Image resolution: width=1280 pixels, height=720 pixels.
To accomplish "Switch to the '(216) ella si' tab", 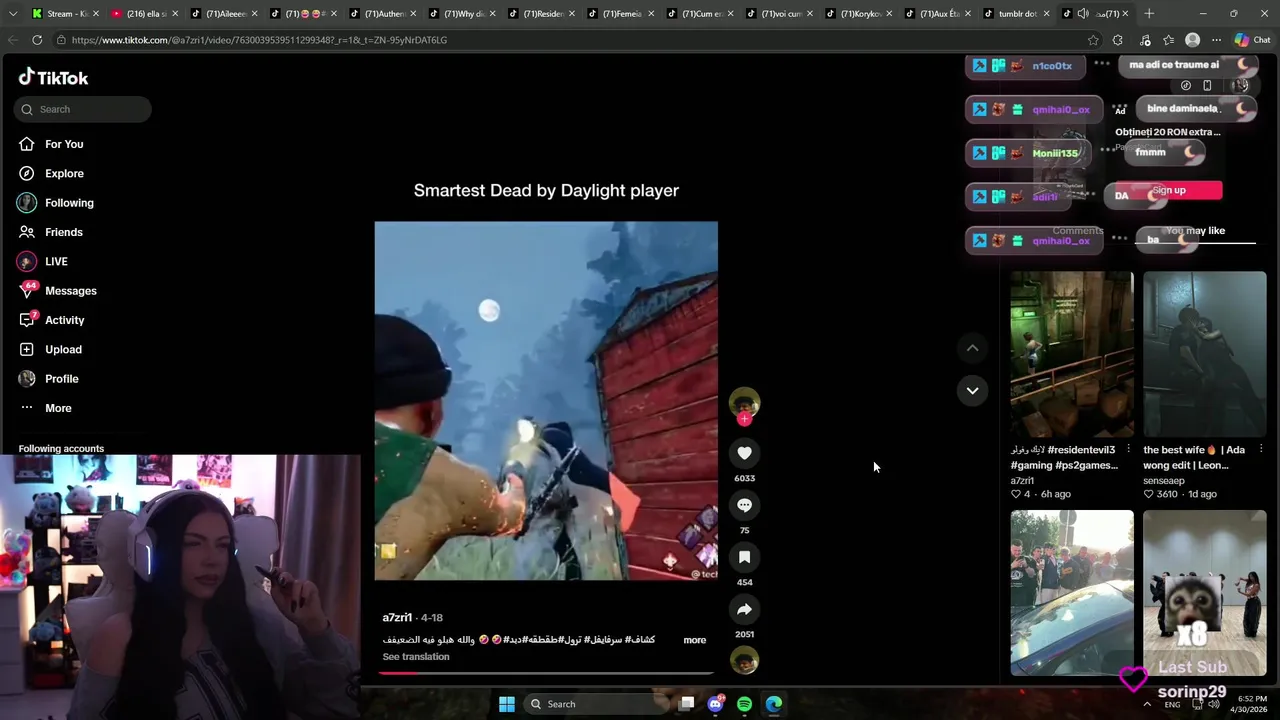I will [146, 14].
